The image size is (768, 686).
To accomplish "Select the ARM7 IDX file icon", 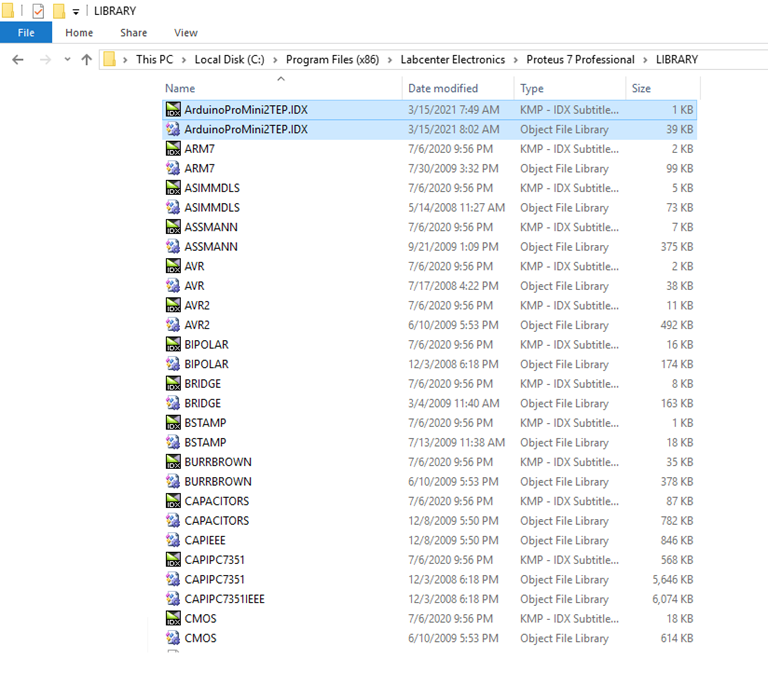I will pyautogui.click(x=173, y=149).
